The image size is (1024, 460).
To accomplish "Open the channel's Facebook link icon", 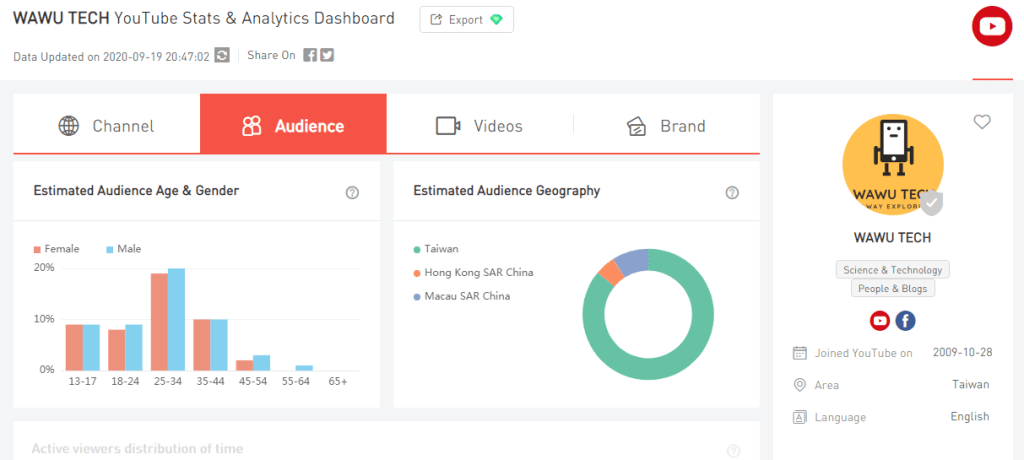I will 905,321.
